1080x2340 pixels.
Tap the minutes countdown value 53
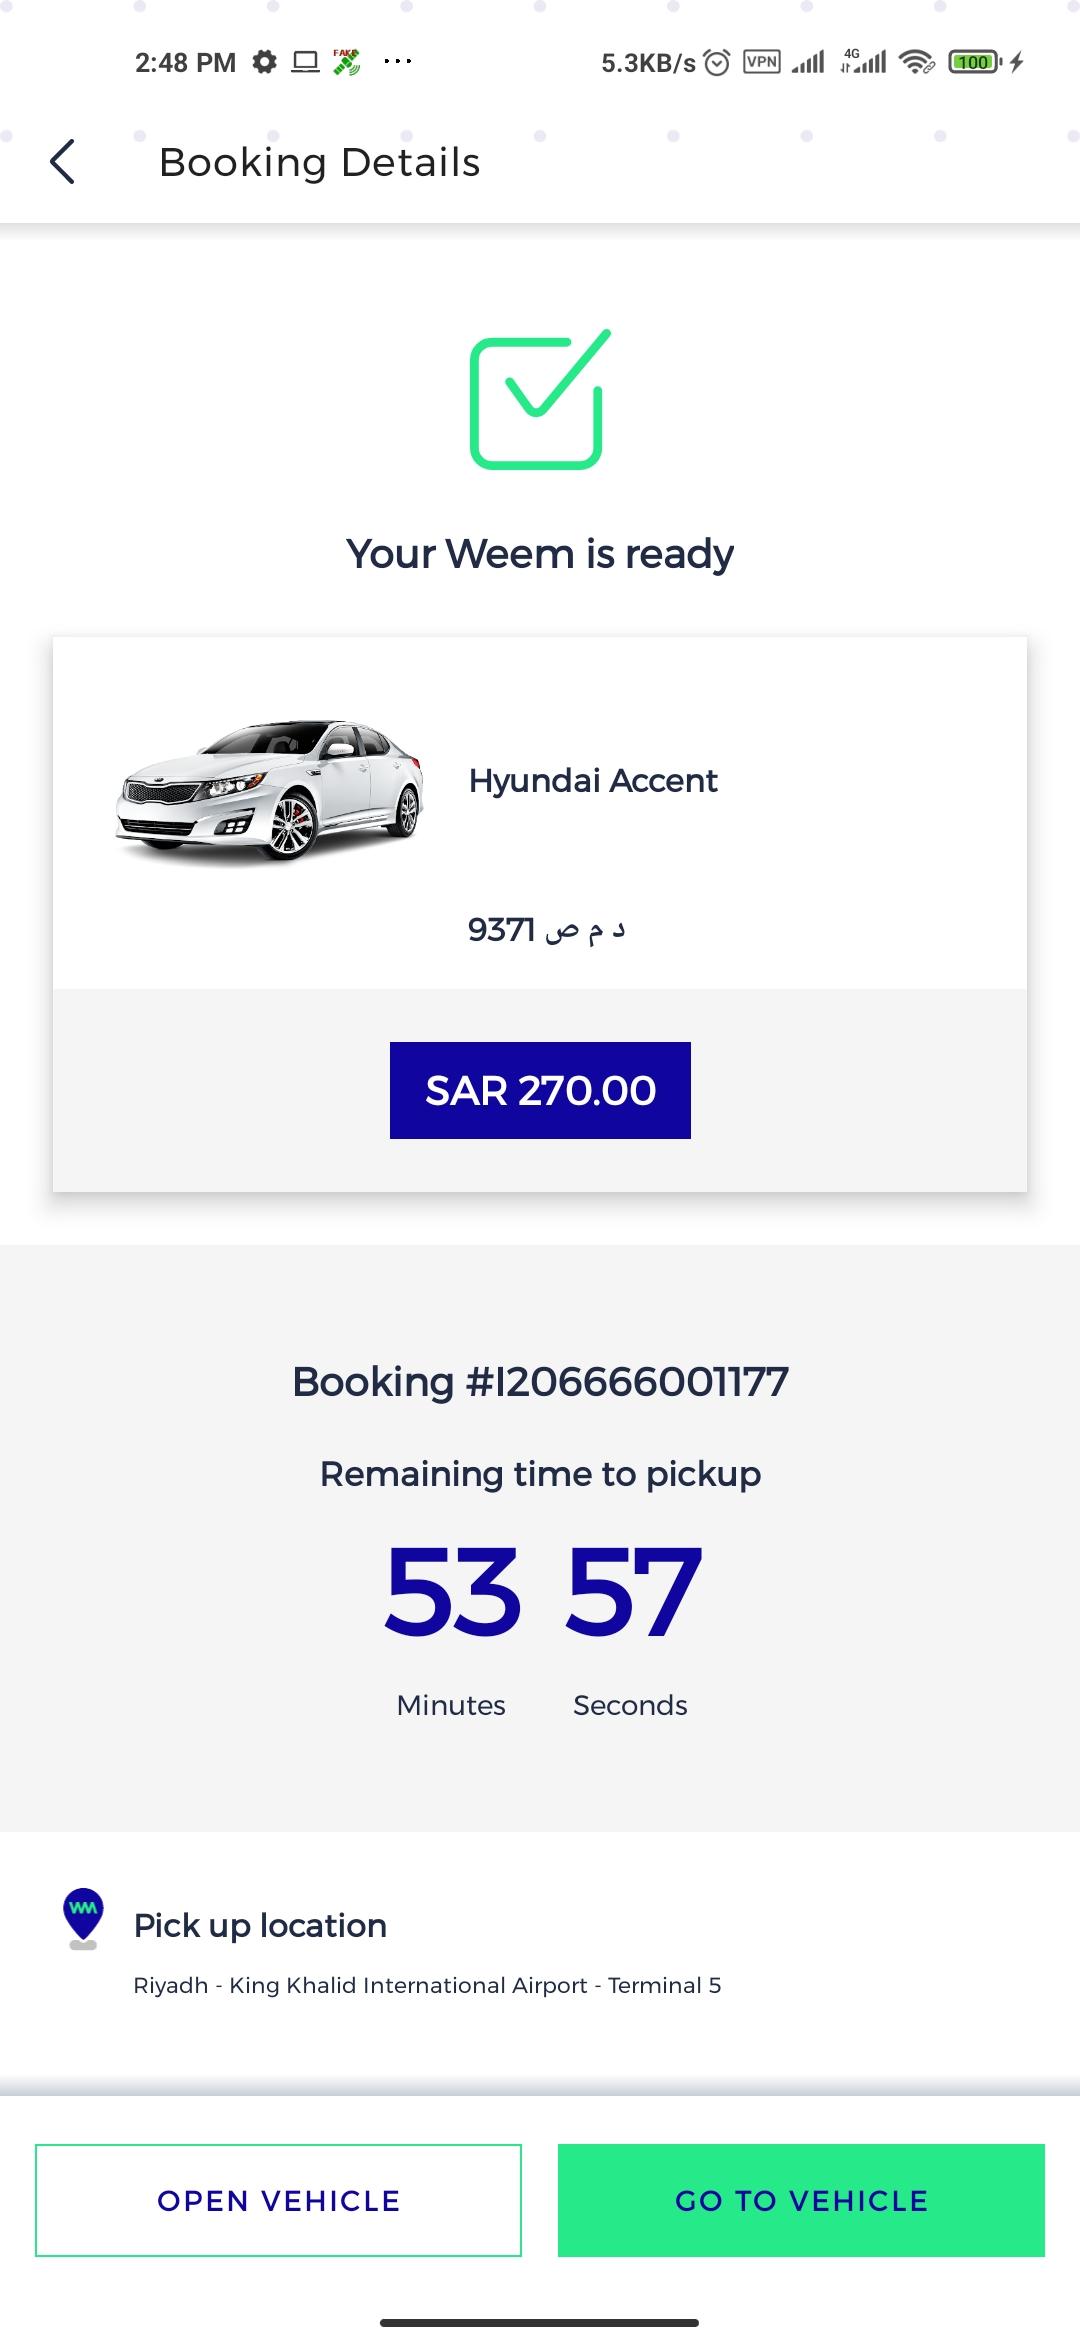tap(452, 1590)
